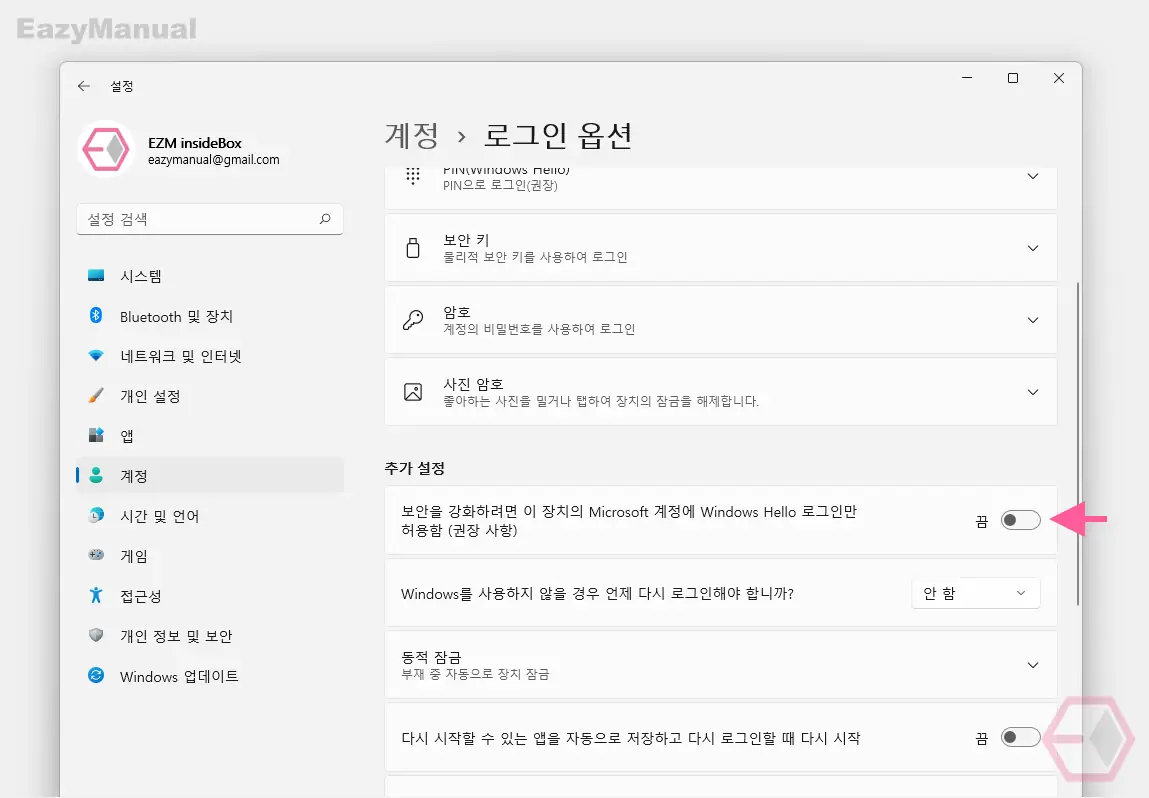The image size is (1149, 798).
Task: Click the Bluetooth icon in sidebar
Action: [96, 315]
